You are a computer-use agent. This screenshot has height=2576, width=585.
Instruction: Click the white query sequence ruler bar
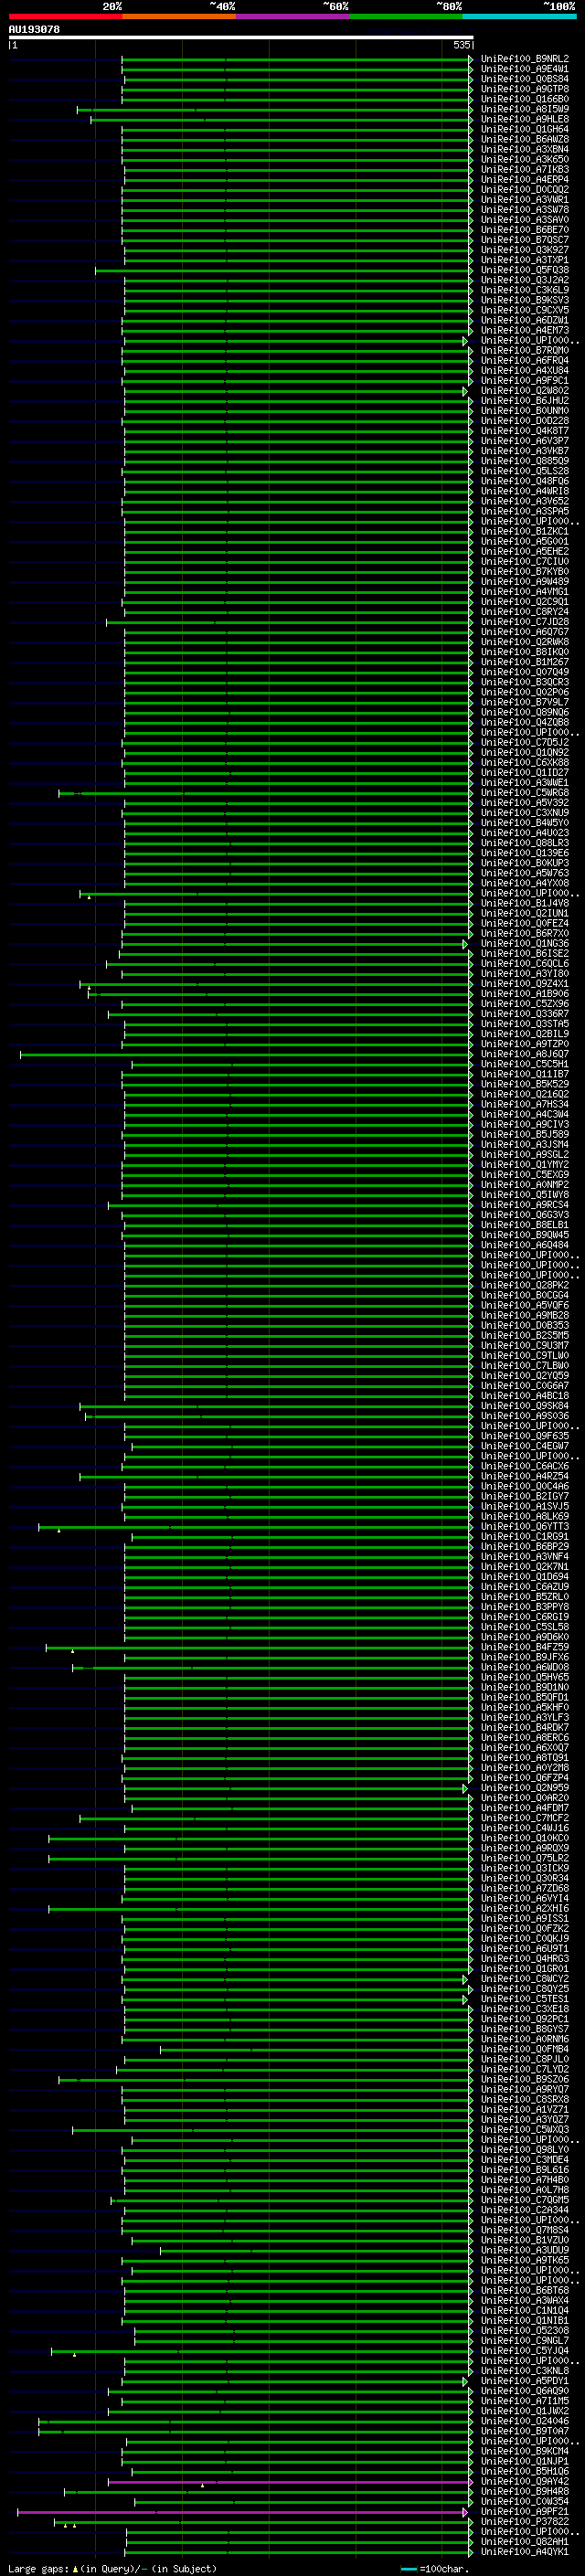click(241, 37)
